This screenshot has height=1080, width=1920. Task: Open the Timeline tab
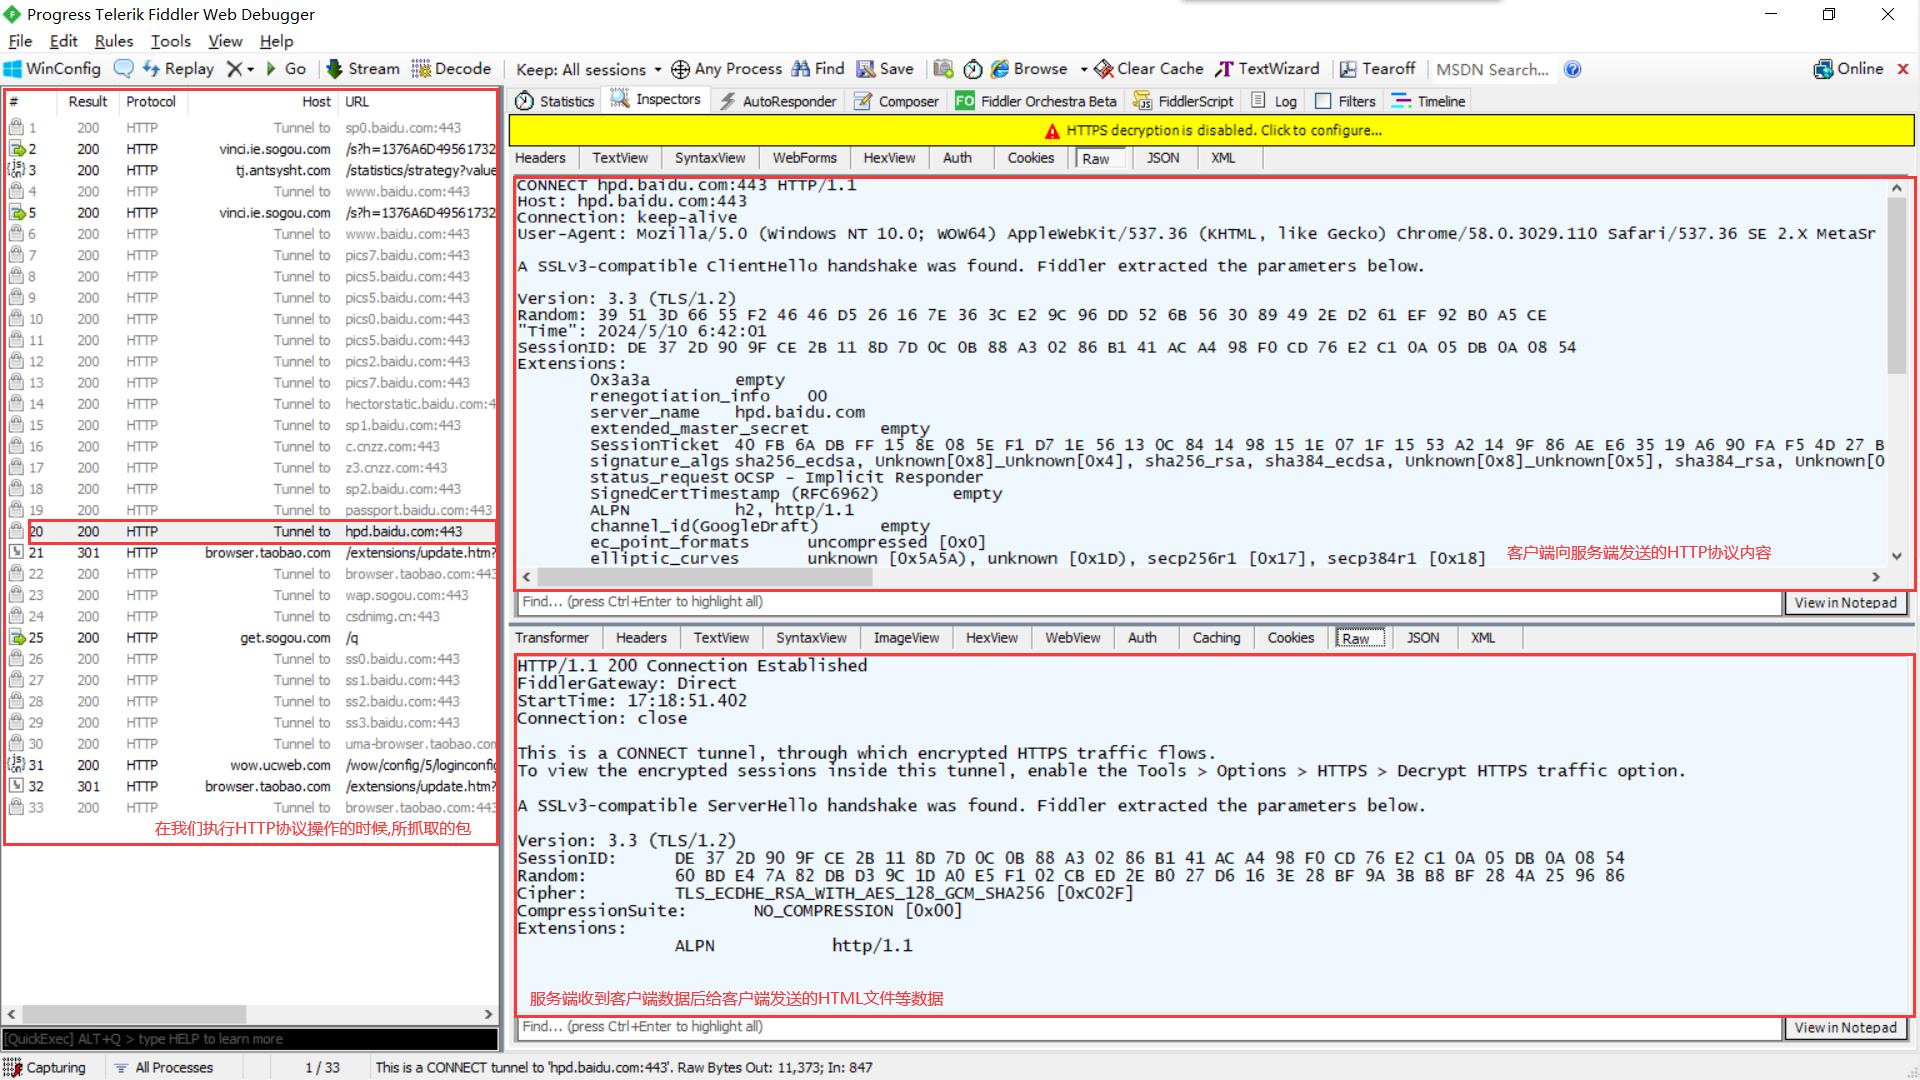(x=1429, y=101)
